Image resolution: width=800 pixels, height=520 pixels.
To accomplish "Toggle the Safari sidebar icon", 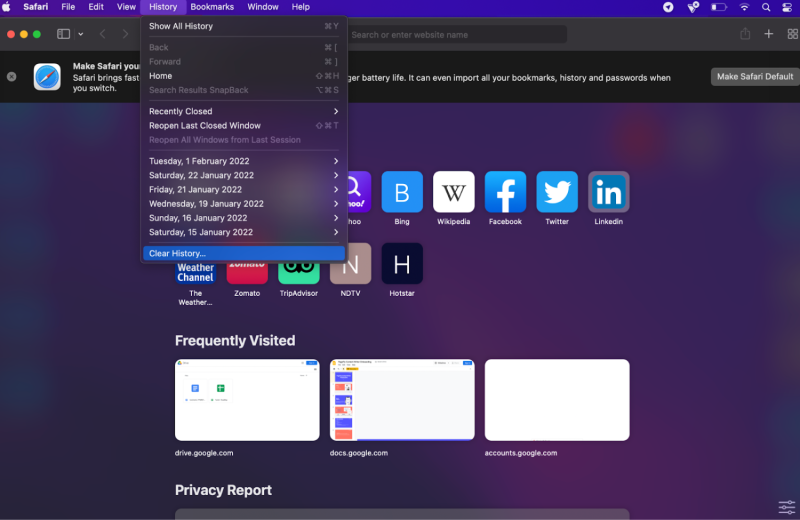I will click(x=63, y=34).
